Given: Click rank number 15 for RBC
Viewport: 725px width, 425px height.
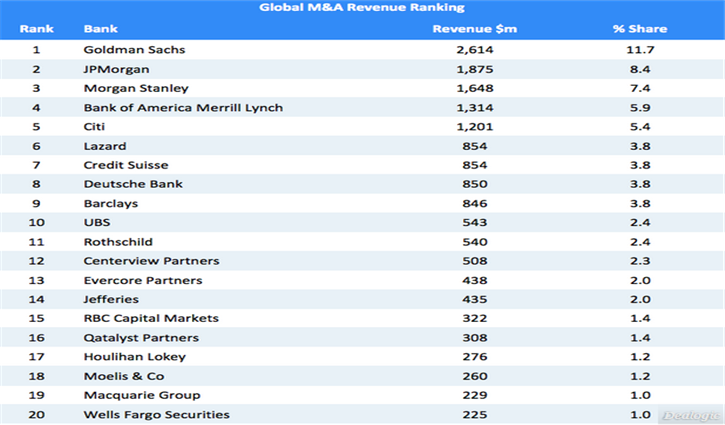Looking at the screenshot, I should point(37,318).
